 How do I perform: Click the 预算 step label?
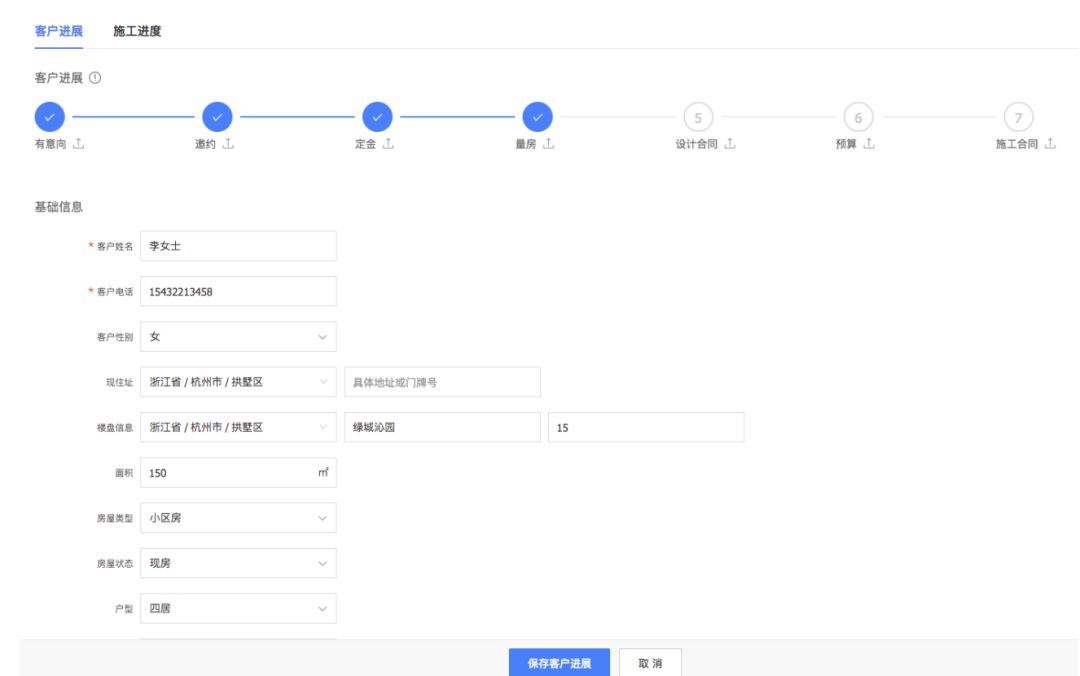tap(846, 144)
